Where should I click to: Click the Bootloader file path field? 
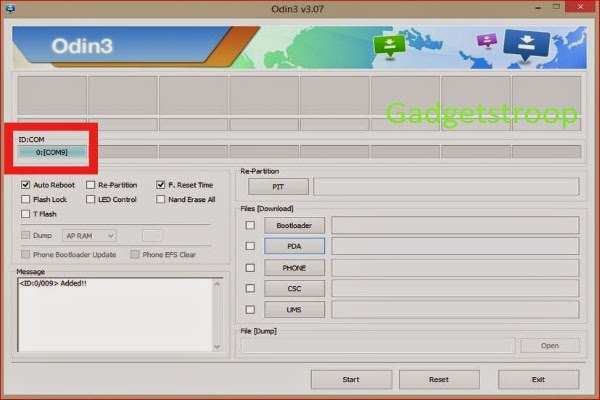coord(455,225)
